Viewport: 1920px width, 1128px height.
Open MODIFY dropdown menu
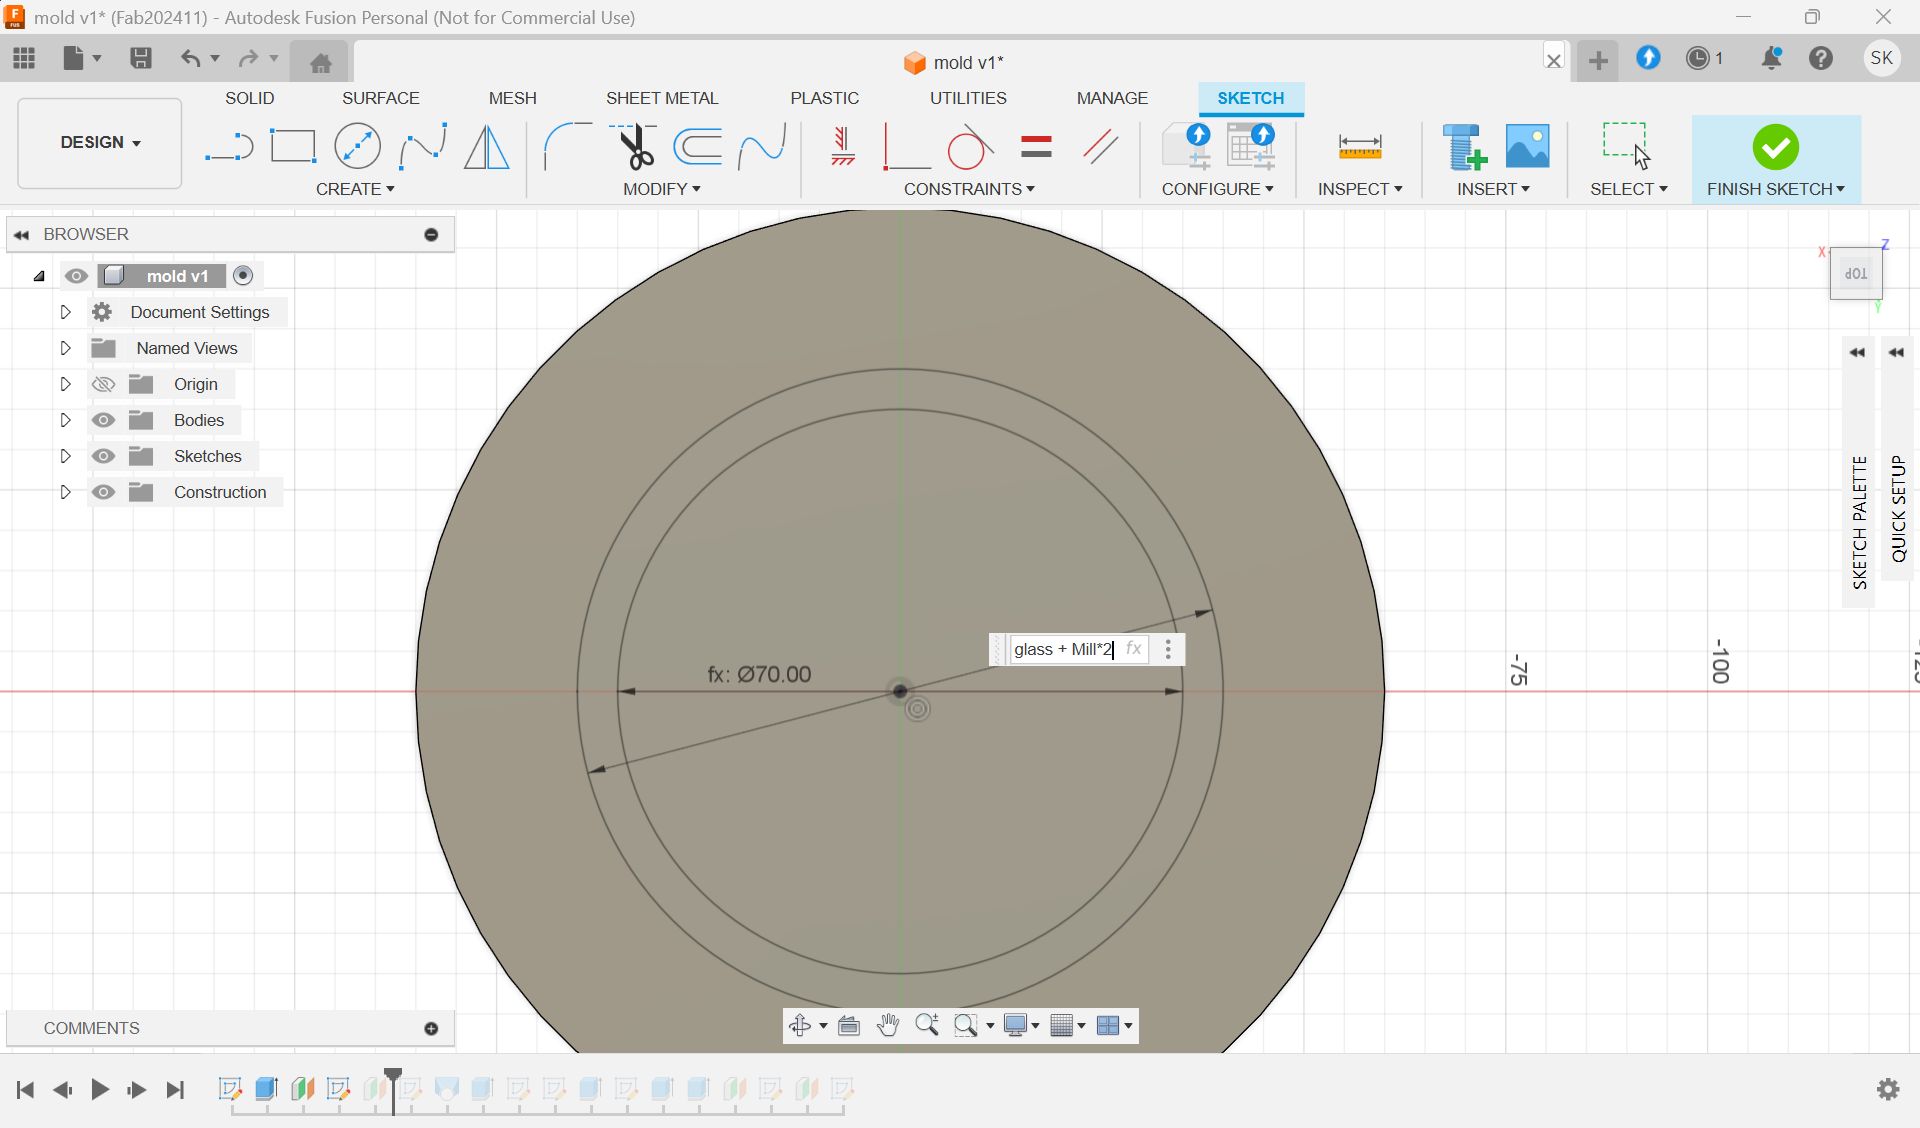[661, 189]
